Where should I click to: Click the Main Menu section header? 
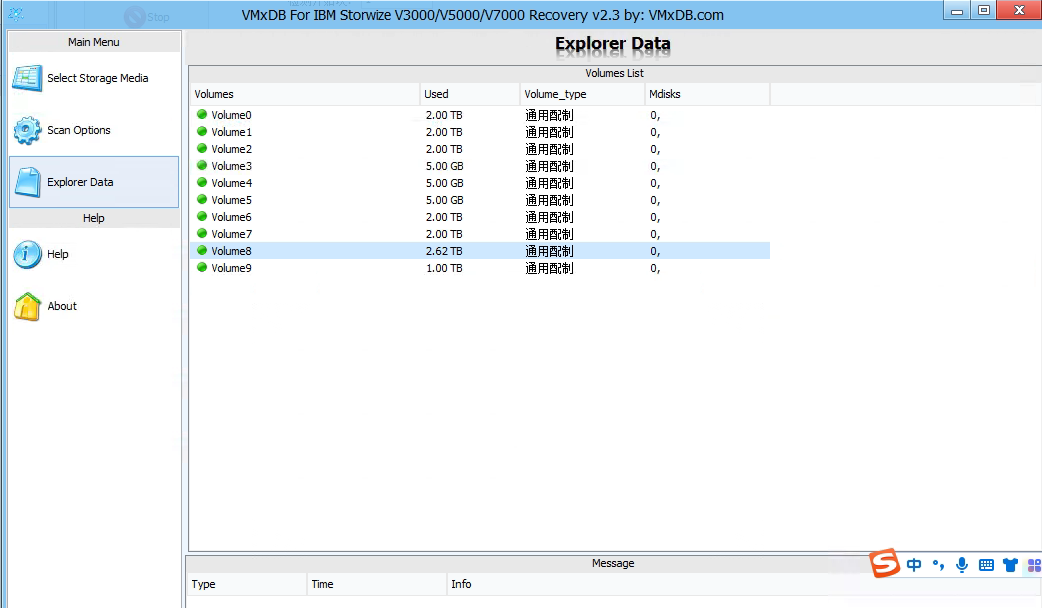(94, 42)
